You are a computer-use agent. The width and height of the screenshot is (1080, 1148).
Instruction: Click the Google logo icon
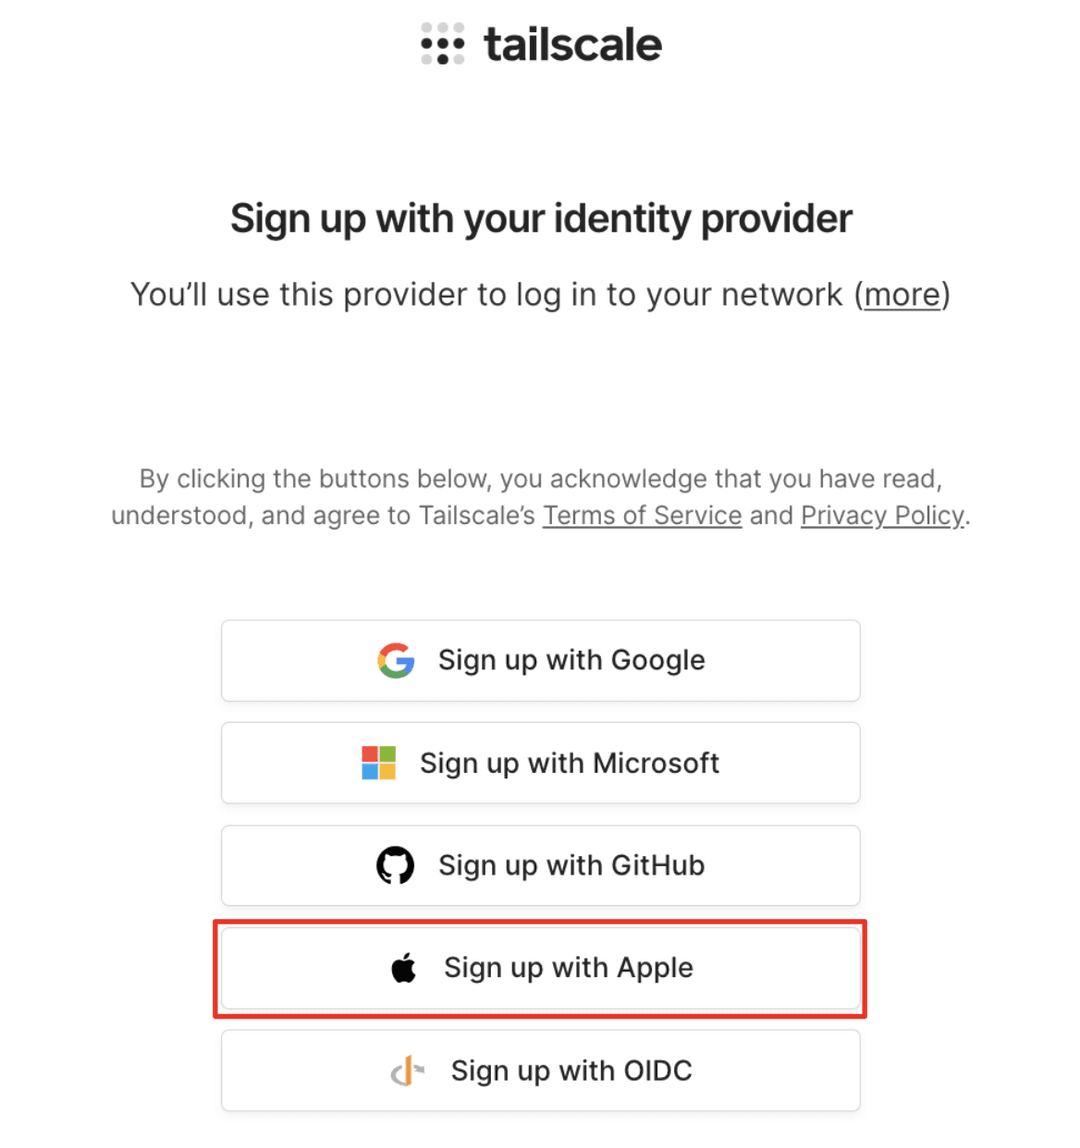pyautogui.click(x=396, y=660)
